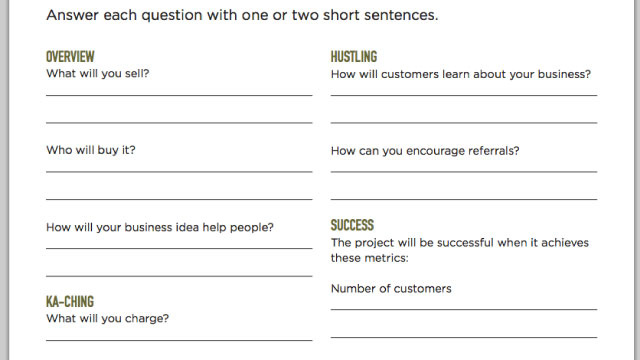This screenshot has height=360, width=640.
Task: Click the 'these metrics:' text under SUCCESS
Action: 369,258
